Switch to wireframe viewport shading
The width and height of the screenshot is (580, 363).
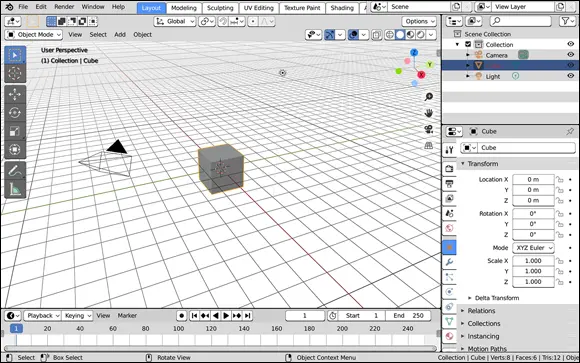click(x=390, y=35)
